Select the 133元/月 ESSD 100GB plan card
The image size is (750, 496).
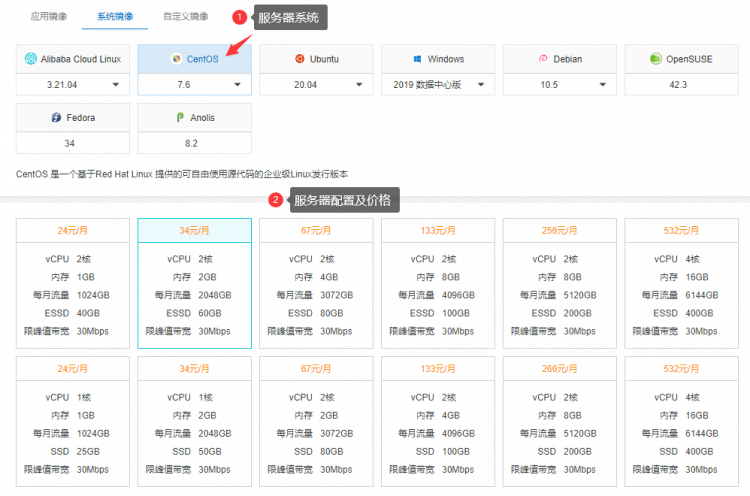[438, 284]
